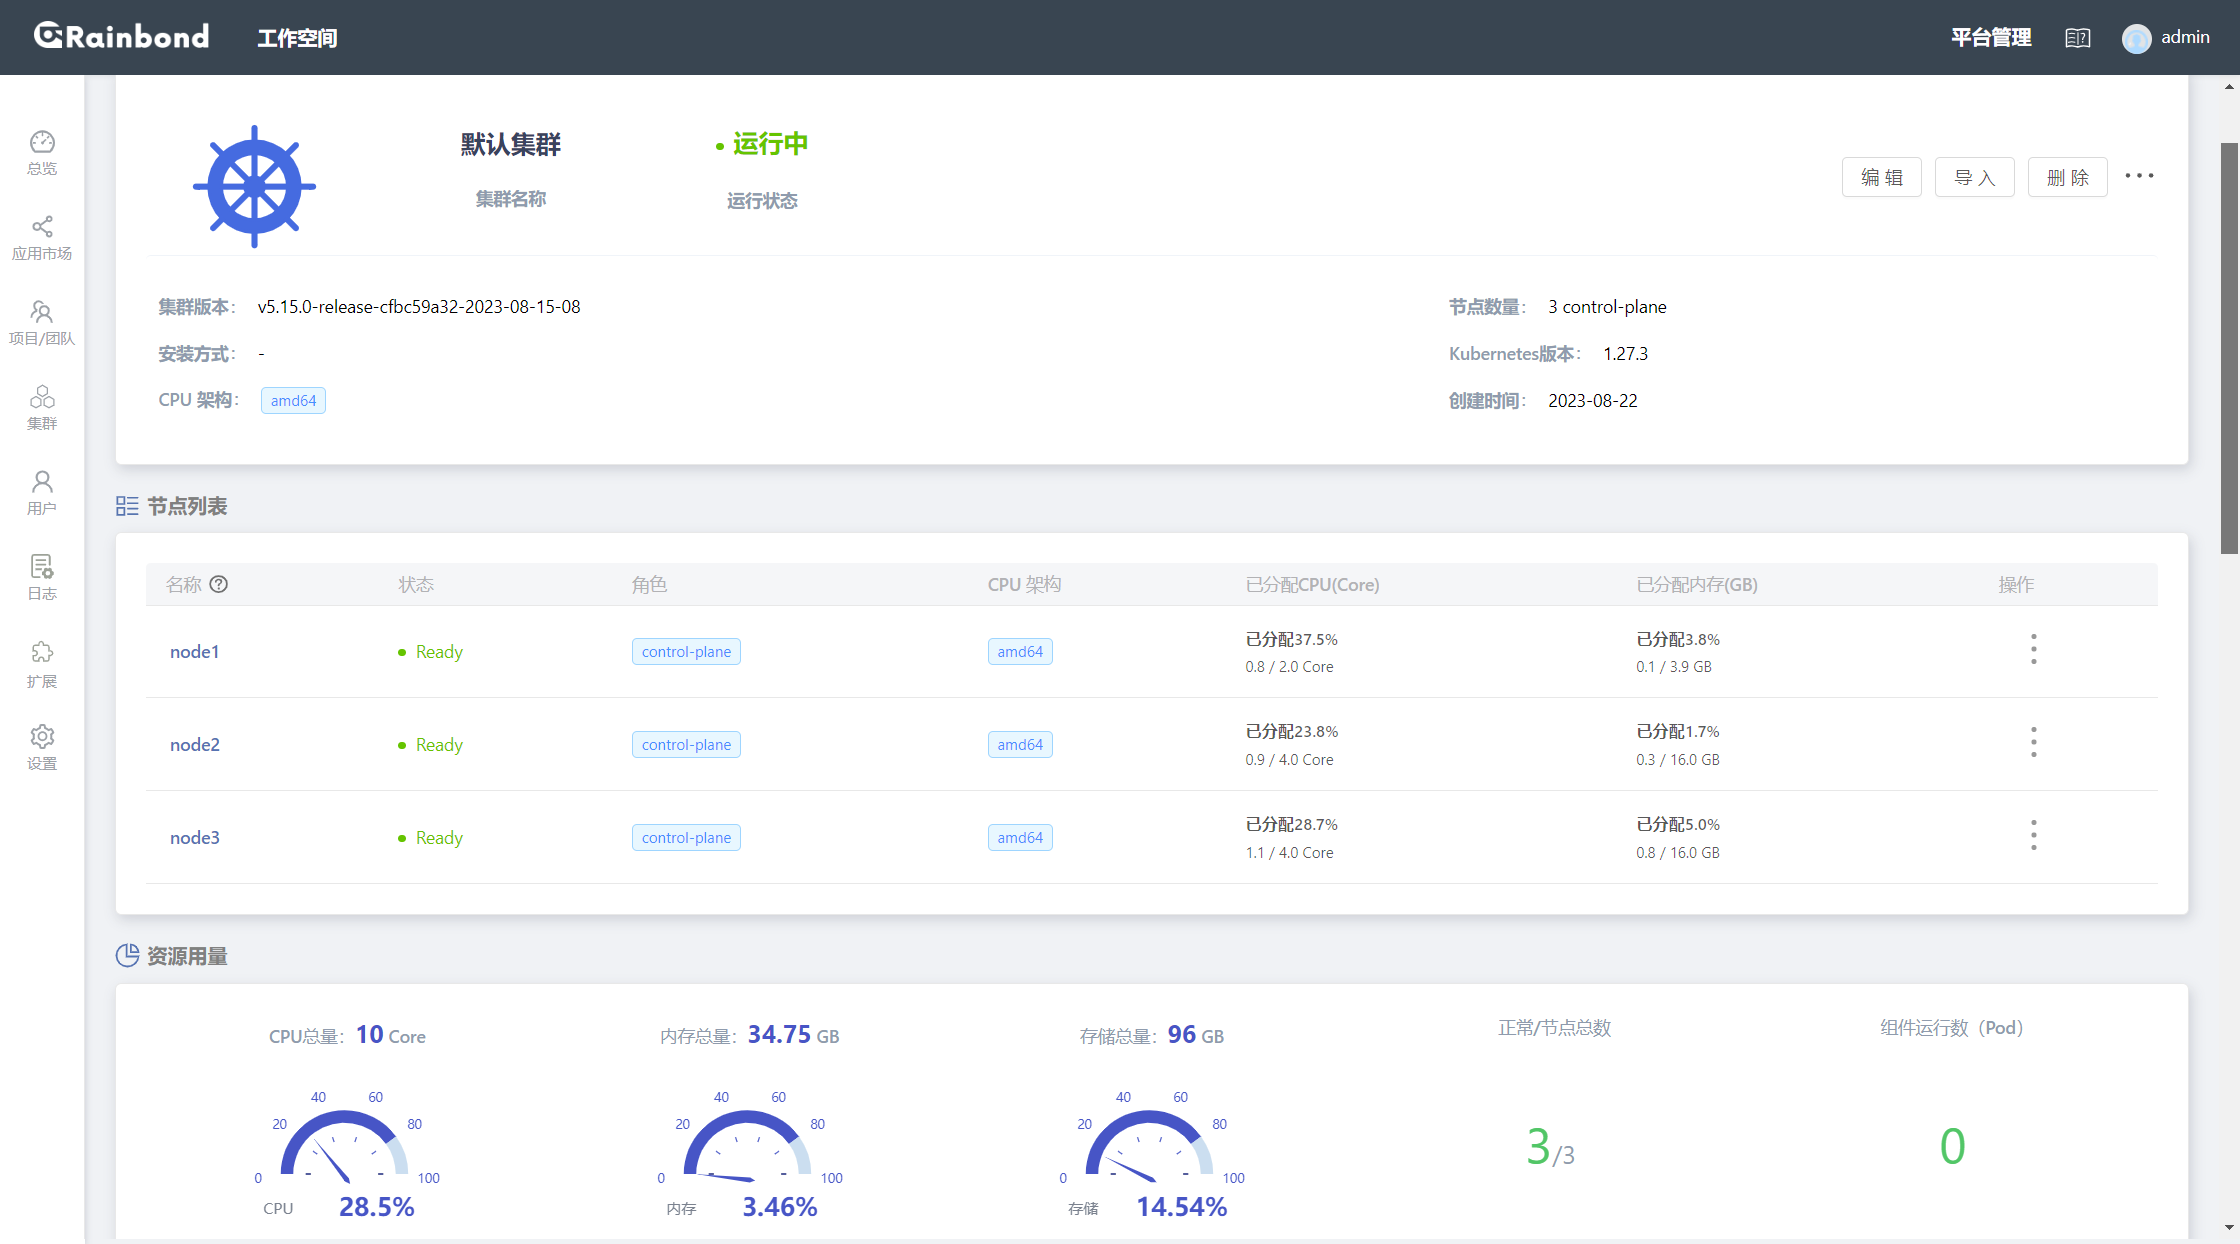Click node3's 已分配5.0% memory value

(x=1678, y=824)
